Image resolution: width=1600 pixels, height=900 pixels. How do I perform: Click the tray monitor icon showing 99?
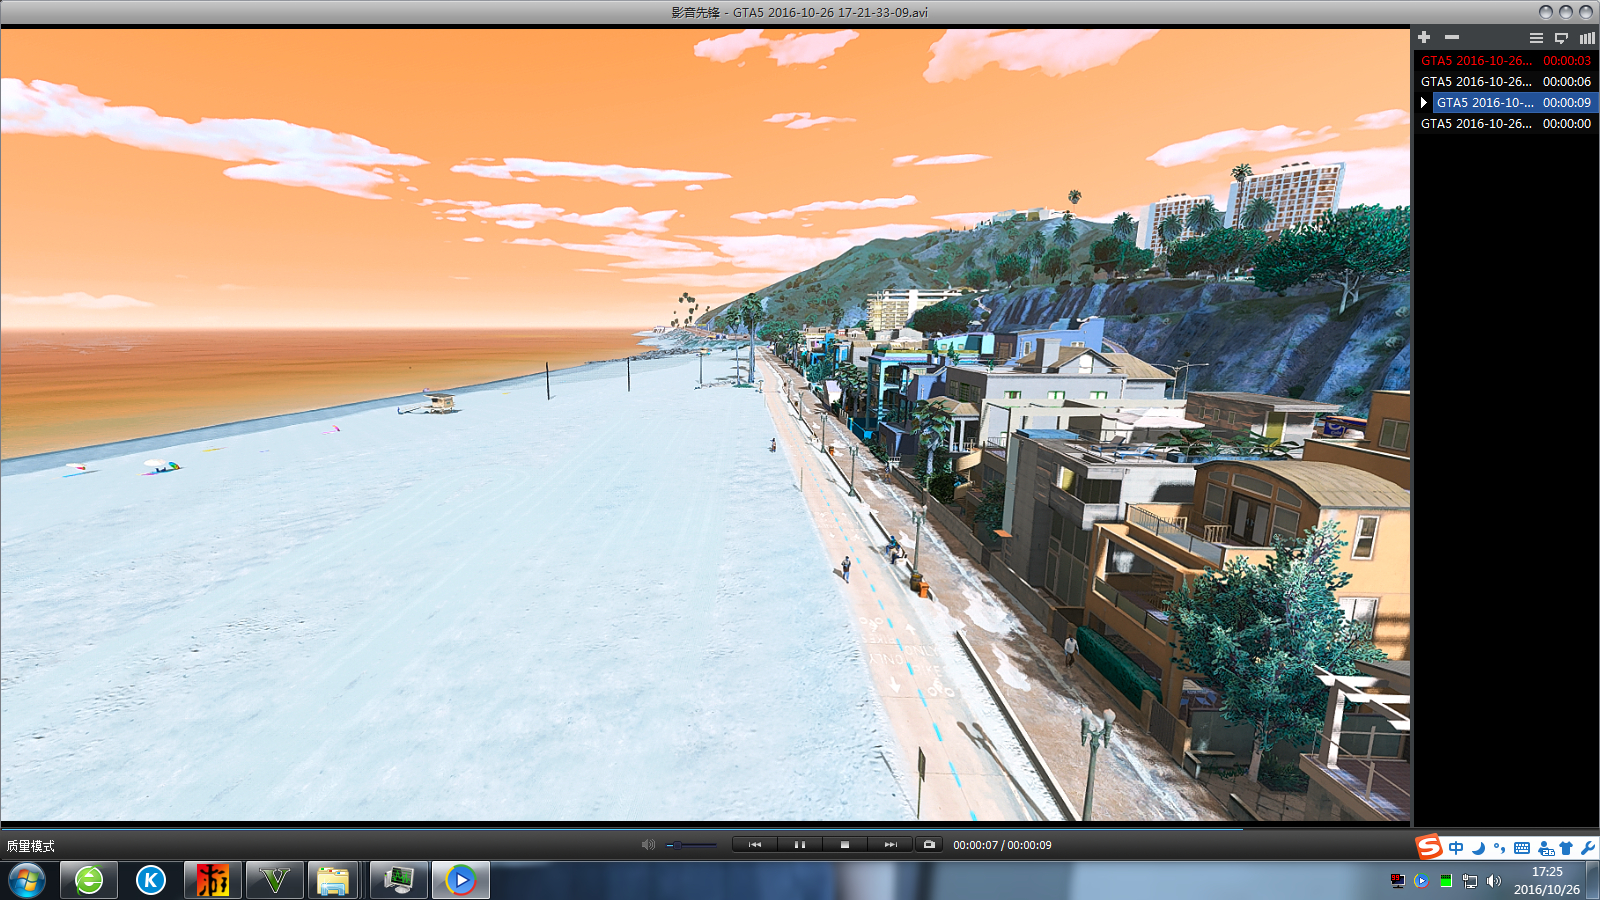coord(1397,881)
